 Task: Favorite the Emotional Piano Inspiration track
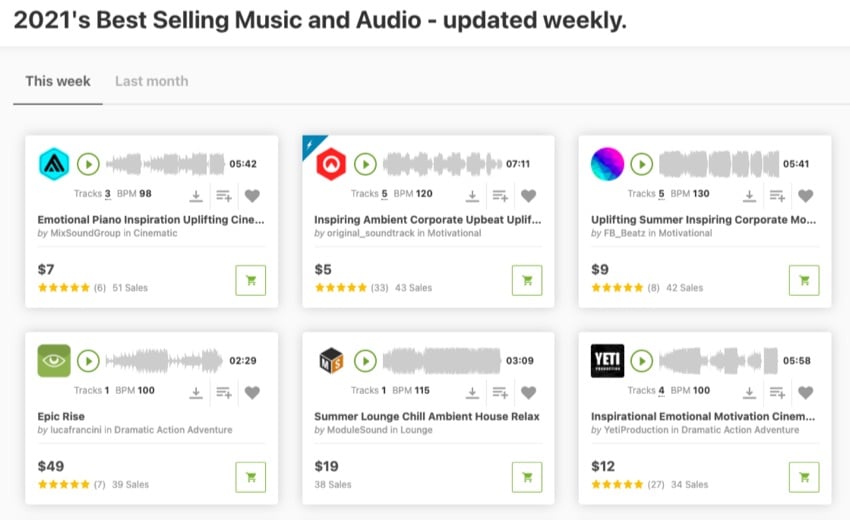point(252,196)
